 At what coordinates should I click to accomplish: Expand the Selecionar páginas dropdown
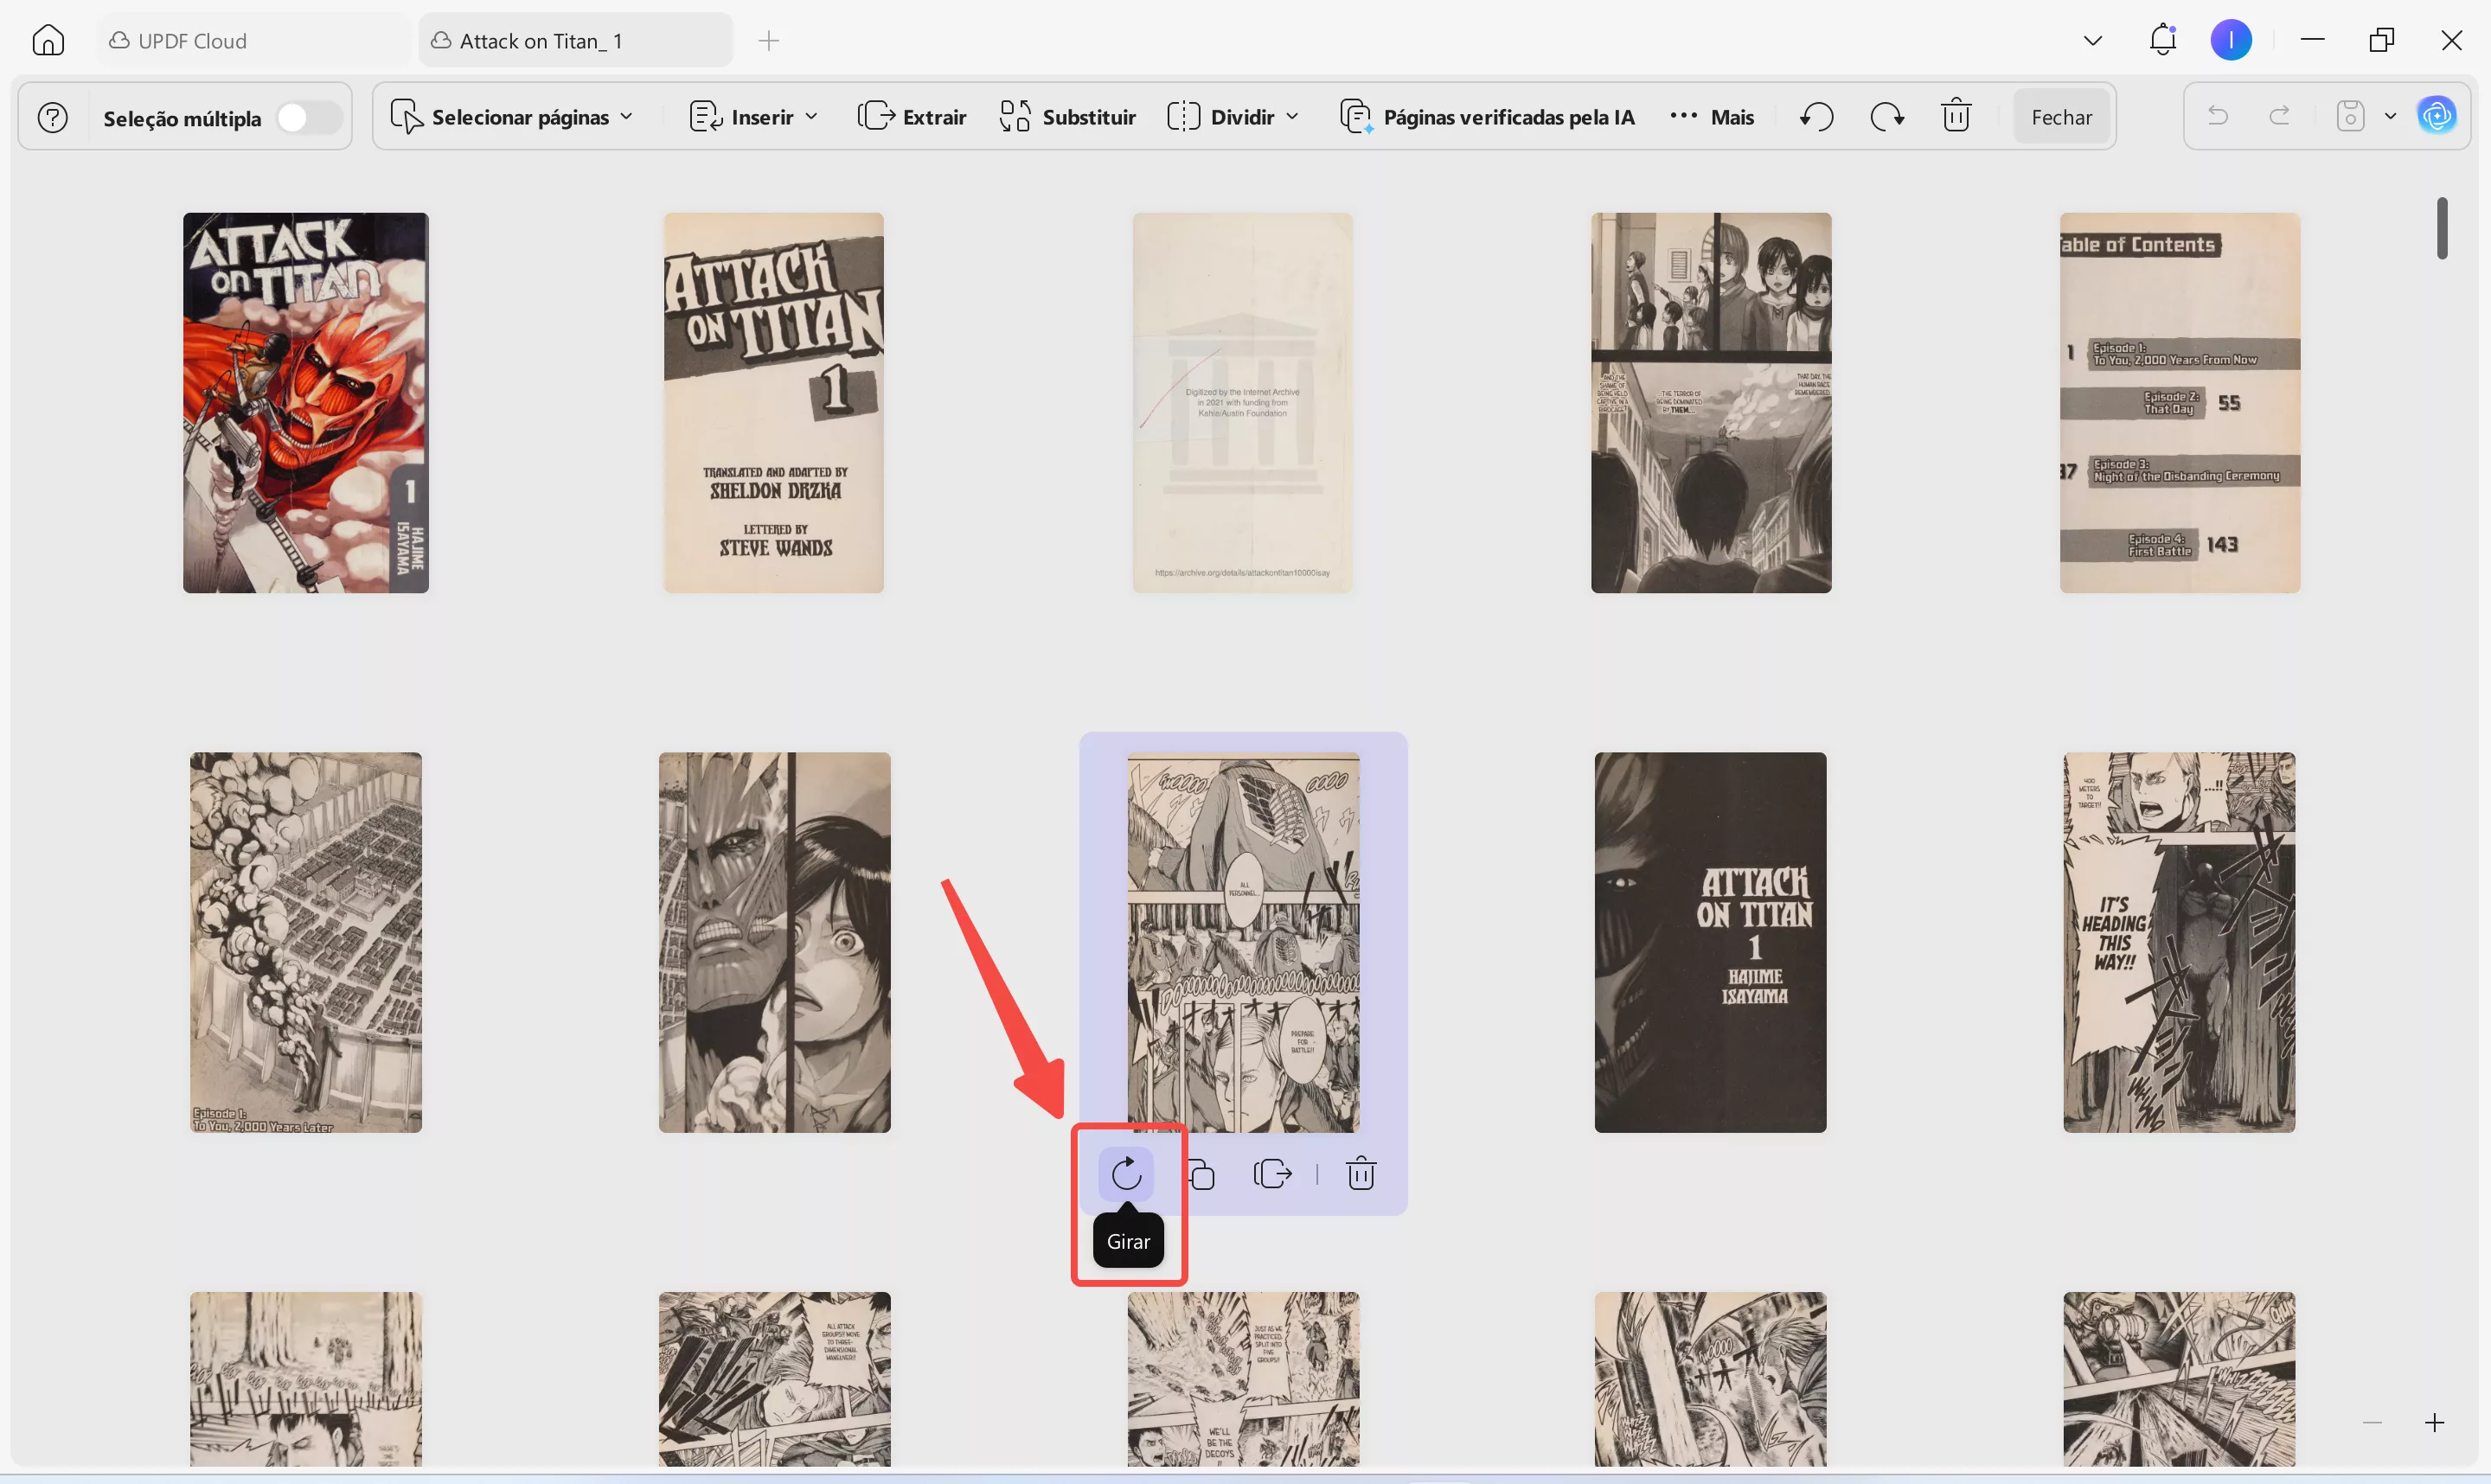(x=512, y=117)
